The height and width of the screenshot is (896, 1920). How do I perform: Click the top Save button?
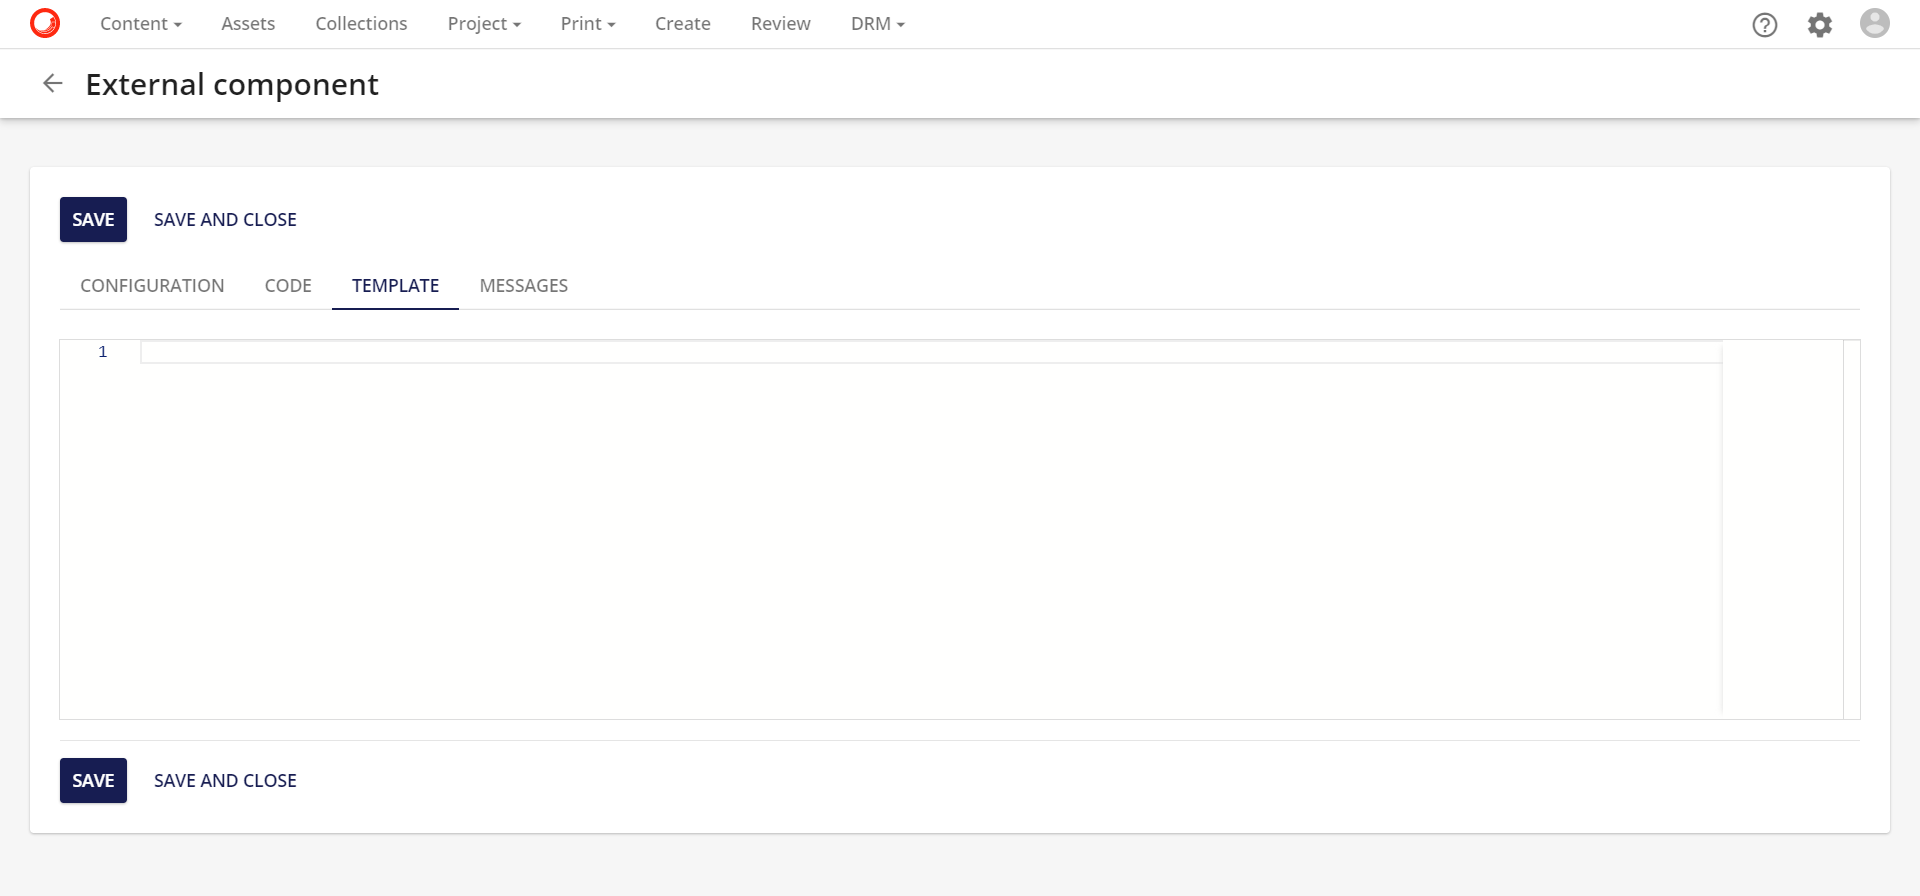(x=93, y=220)
